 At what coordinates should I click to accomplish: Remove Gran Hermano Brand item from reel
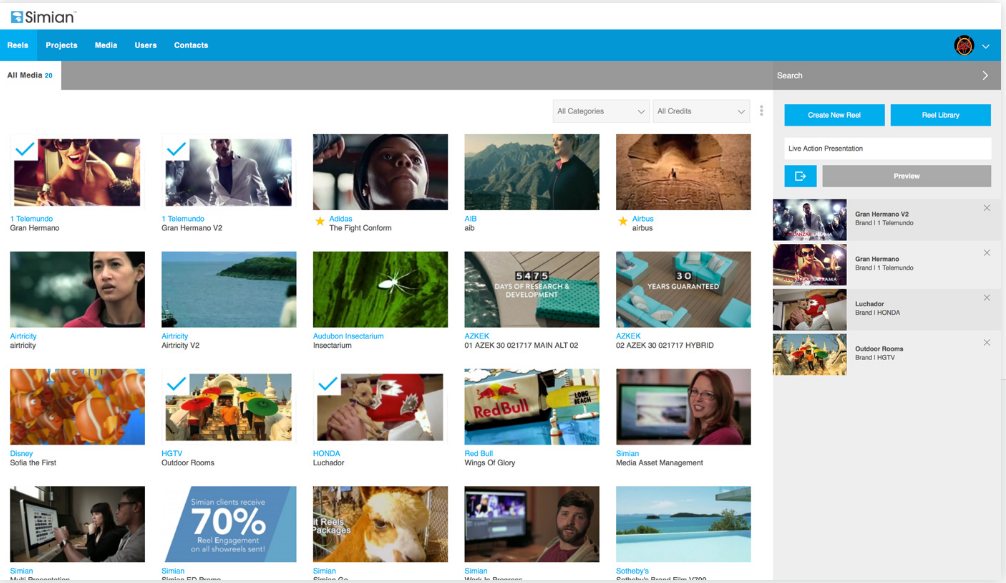987,253
